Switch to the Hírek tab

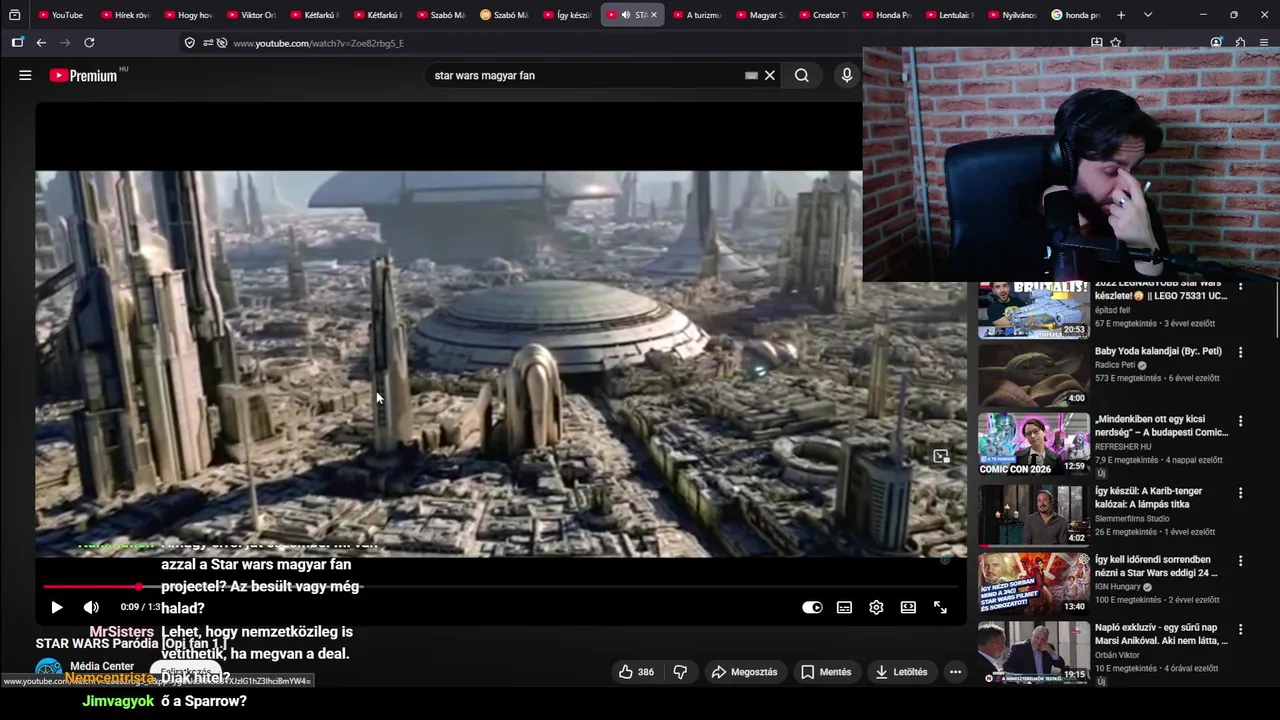(124, 15)
